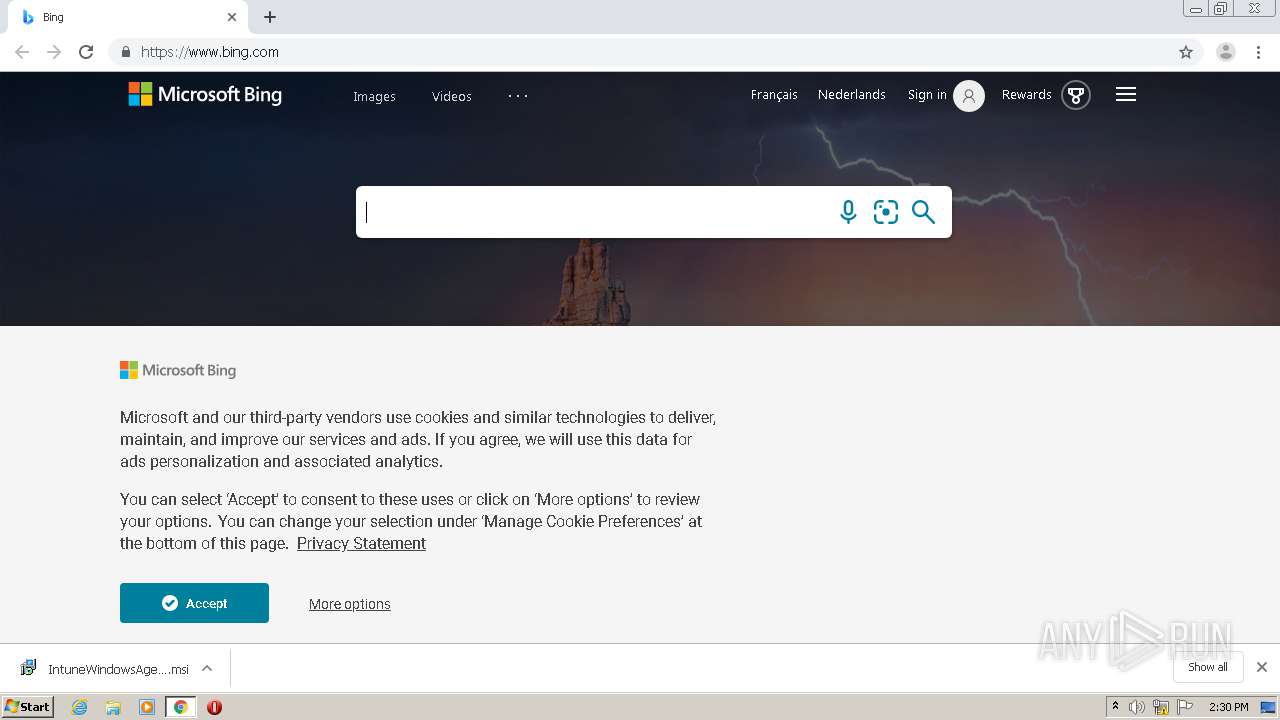This screenshot has height=720, width=1280.
Task: Open a new browser tab
Action: point(270,17)
